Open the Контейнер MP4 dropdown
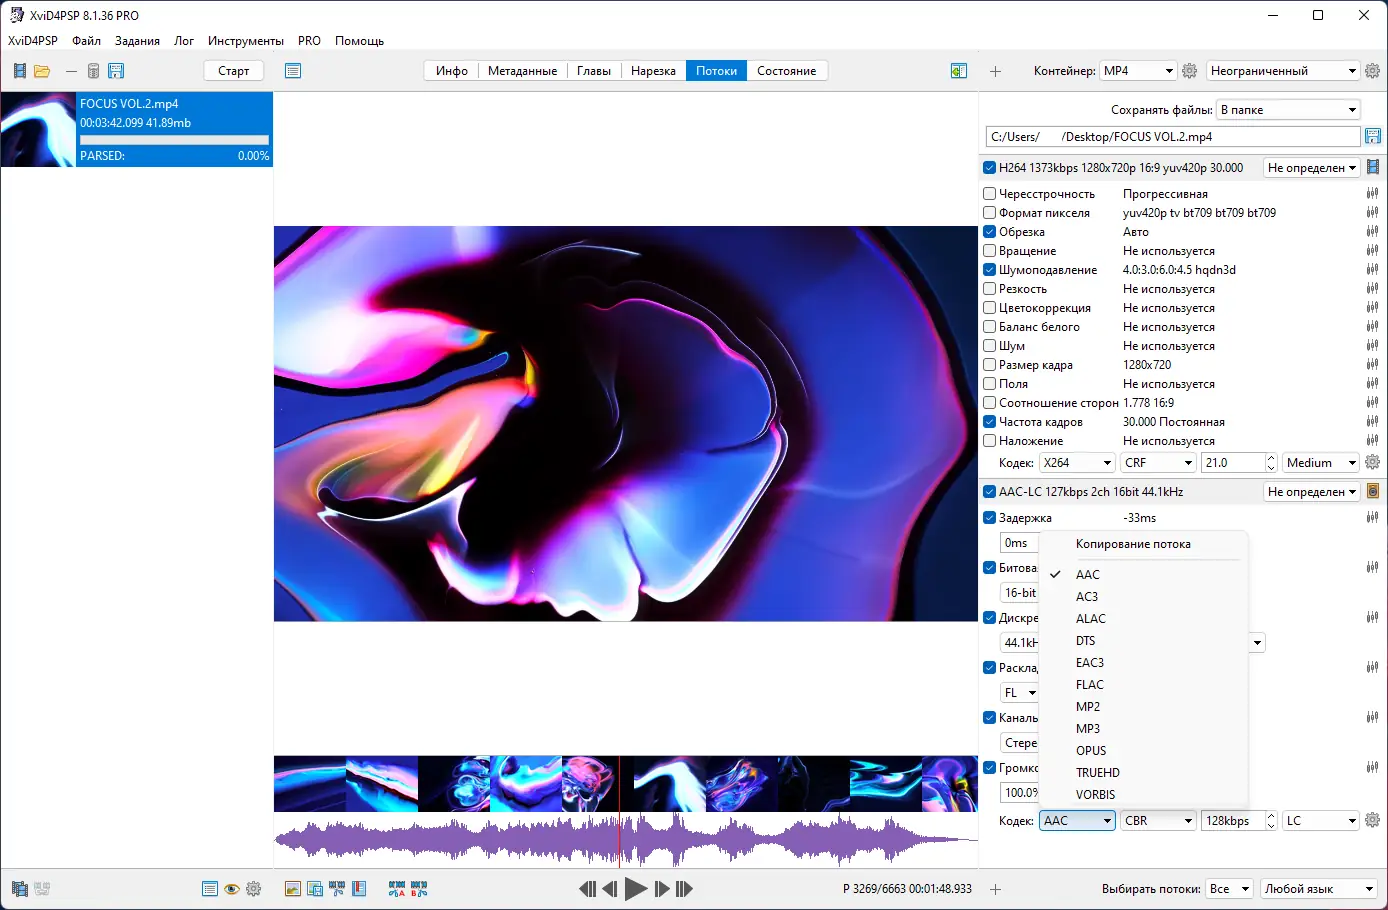This screenshot has height=910, width=1388. coord(1138,71)
